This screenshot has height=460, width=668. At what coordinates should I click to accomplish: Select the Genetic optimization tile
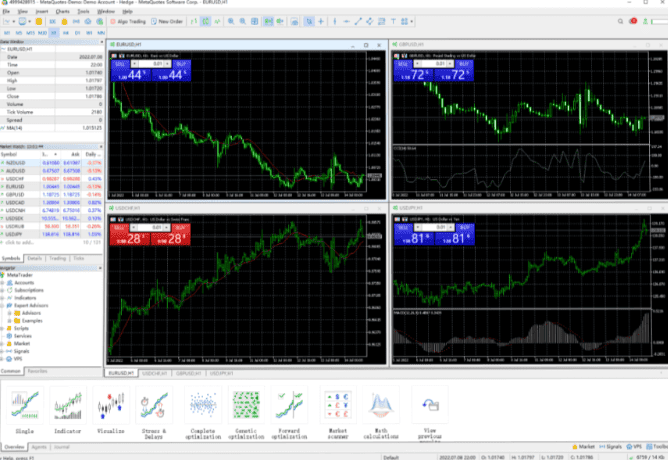click(246, 412)
